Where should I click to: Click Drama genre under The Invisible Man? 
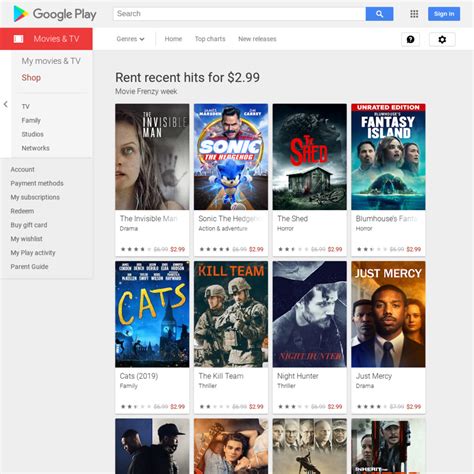[129, 229]
